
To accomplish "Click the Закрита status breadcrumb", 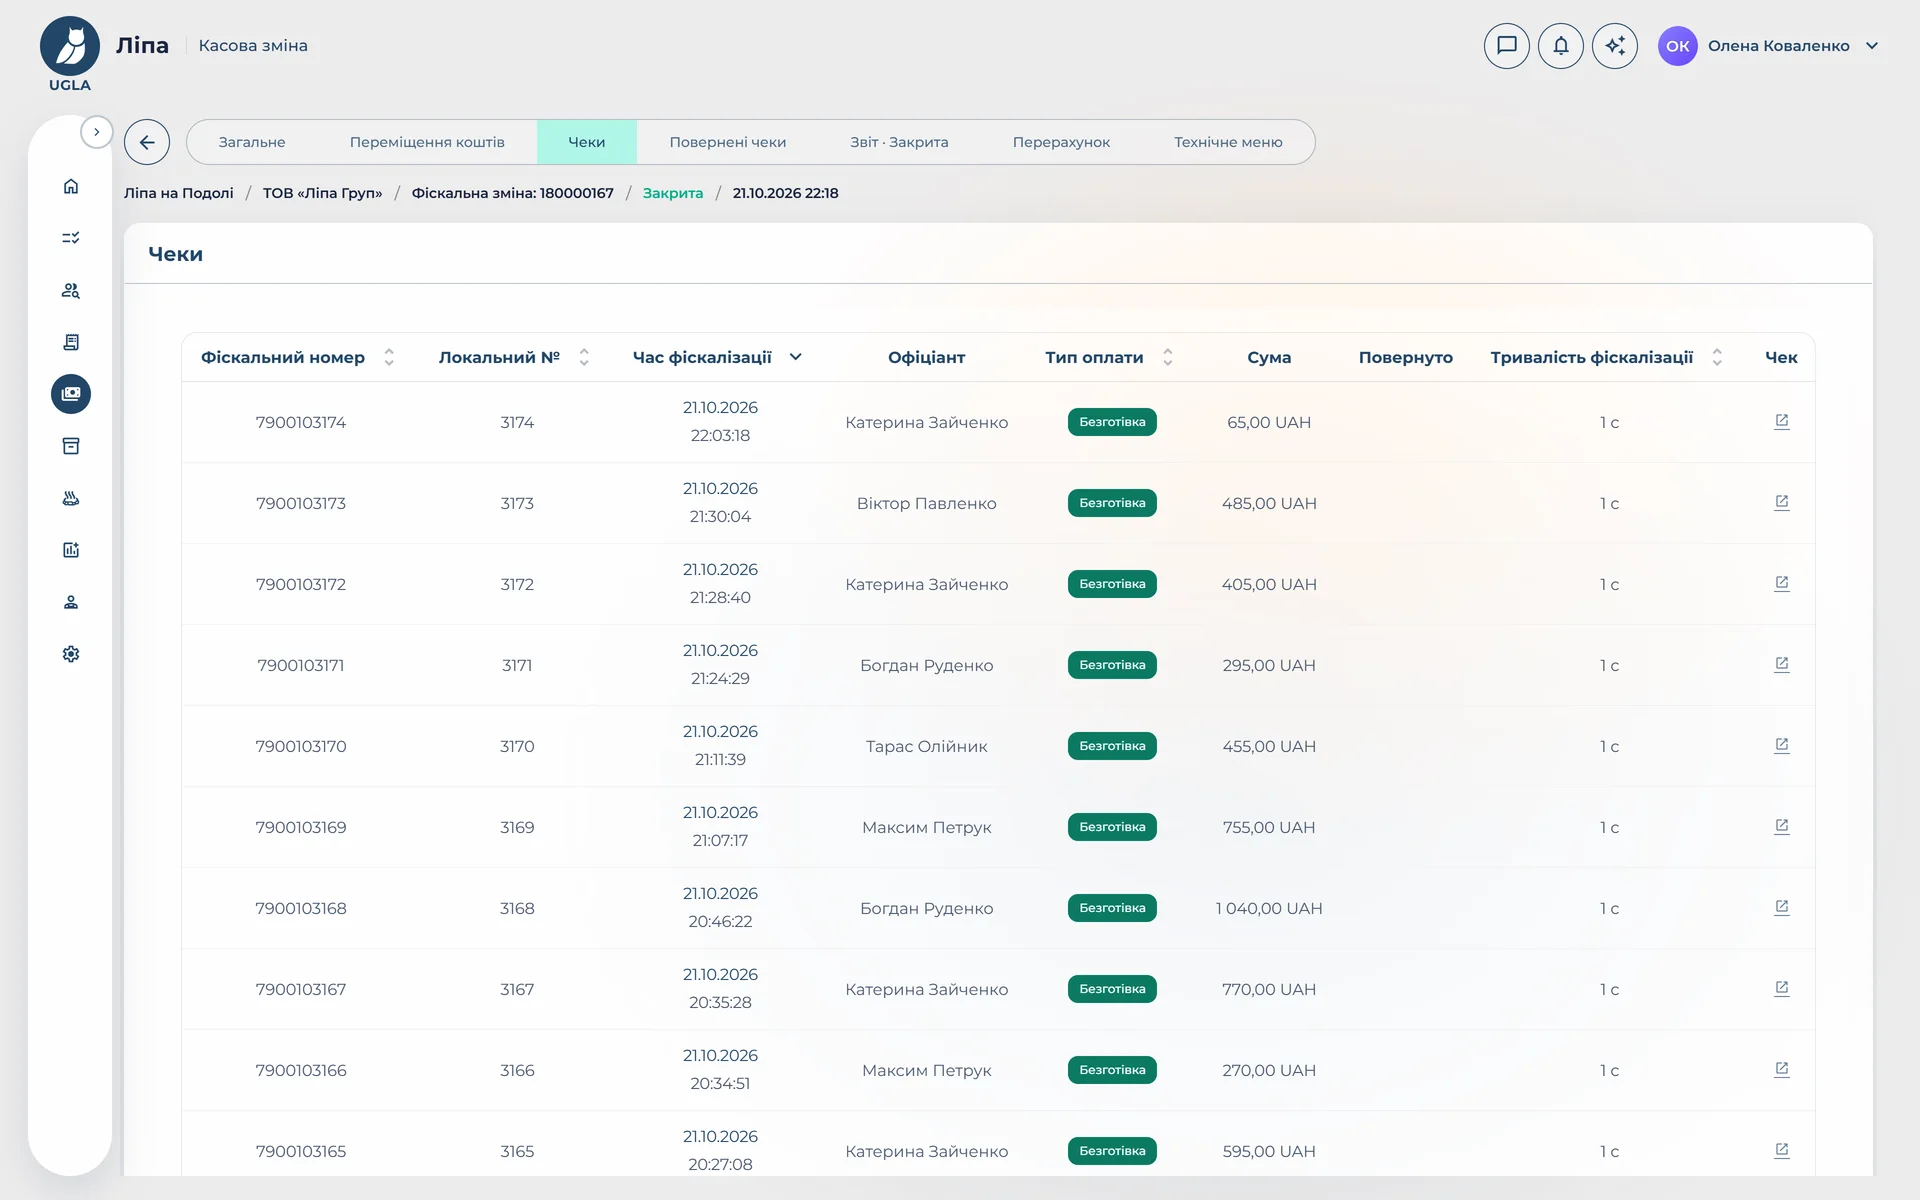I will [x=672, y=193].
